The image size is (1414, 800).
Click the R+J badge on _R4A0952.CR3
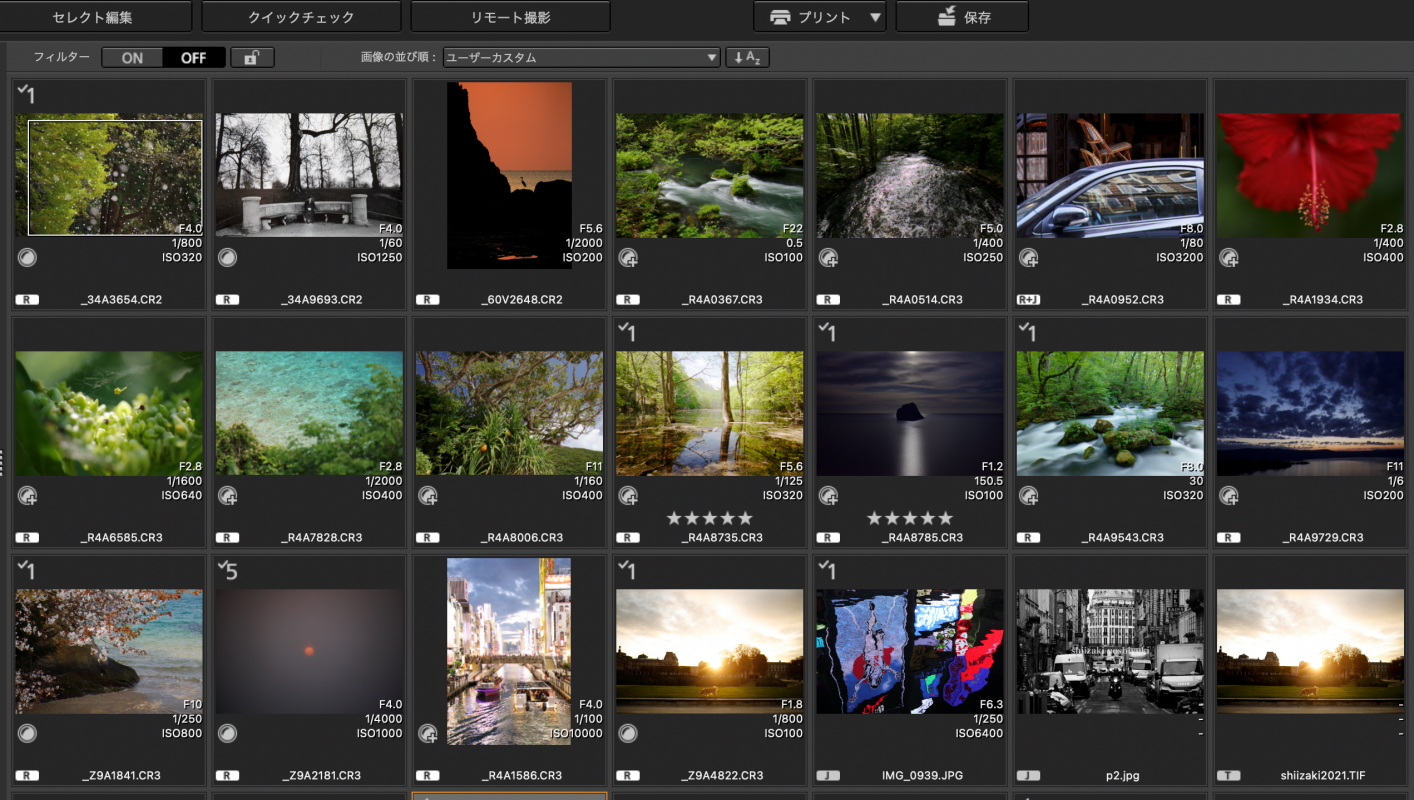point(1028,300)
